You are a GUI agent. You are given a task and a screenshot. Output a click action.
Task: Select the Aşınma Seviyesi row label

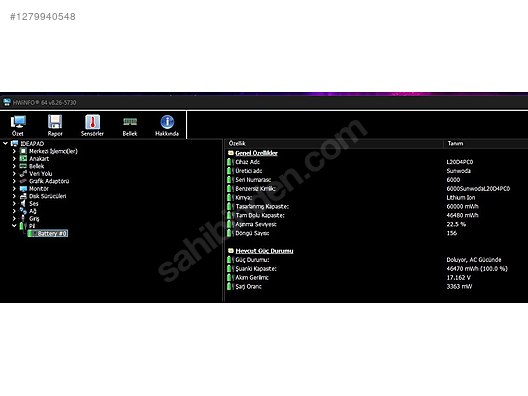[256, 224]
